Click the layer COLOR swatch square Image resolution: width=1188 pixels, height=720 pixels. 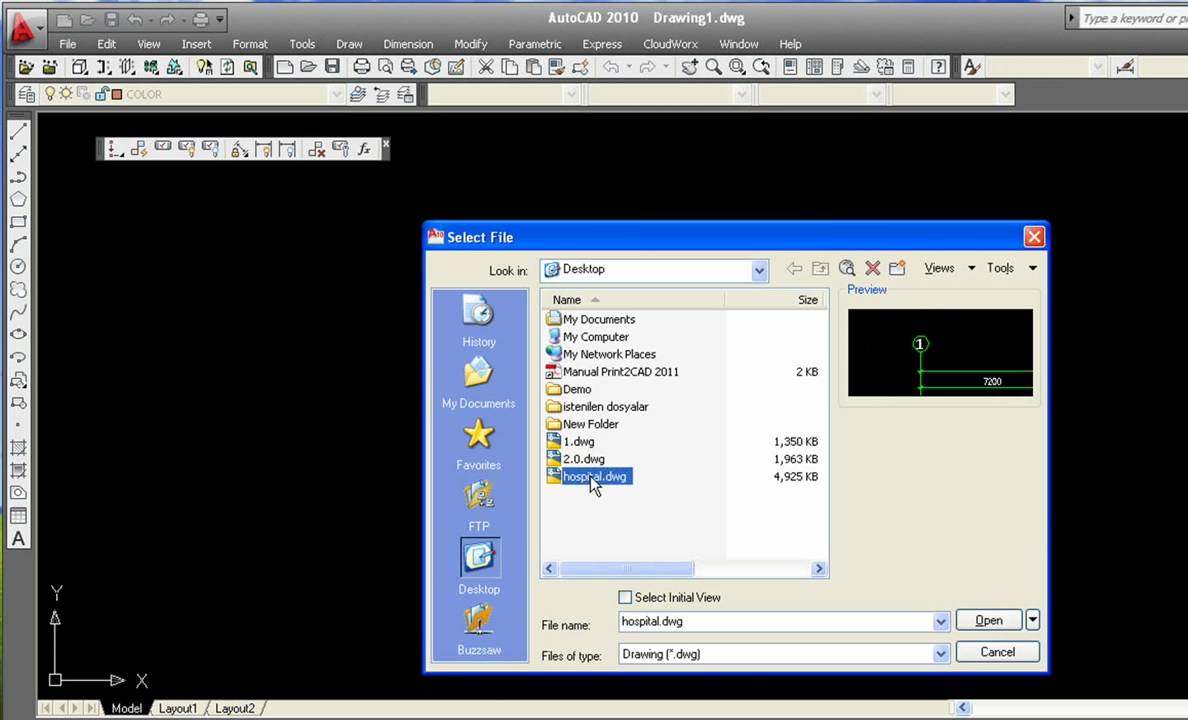(117, 95)
